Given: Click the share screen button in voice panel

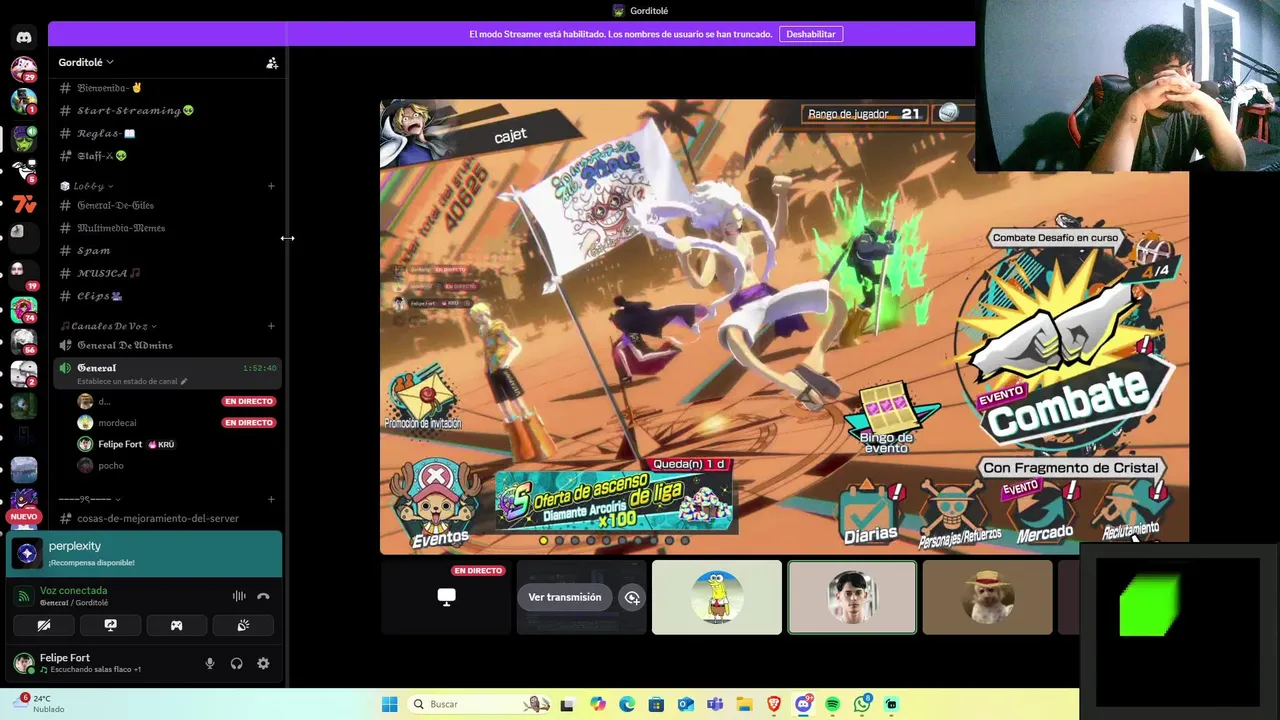Looking at the screenshot, I should click(110, 625).
